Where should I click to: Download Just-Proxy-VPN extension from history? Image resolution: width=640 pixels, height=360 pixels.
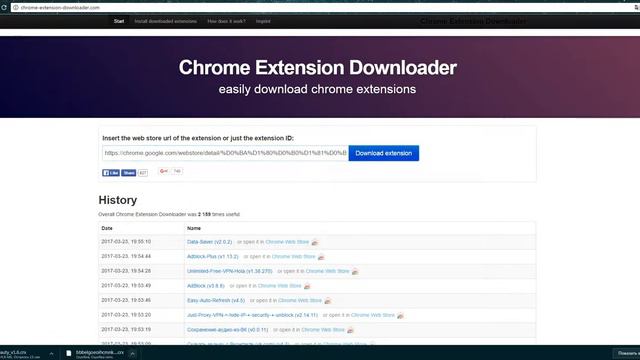tap(252, 316)
